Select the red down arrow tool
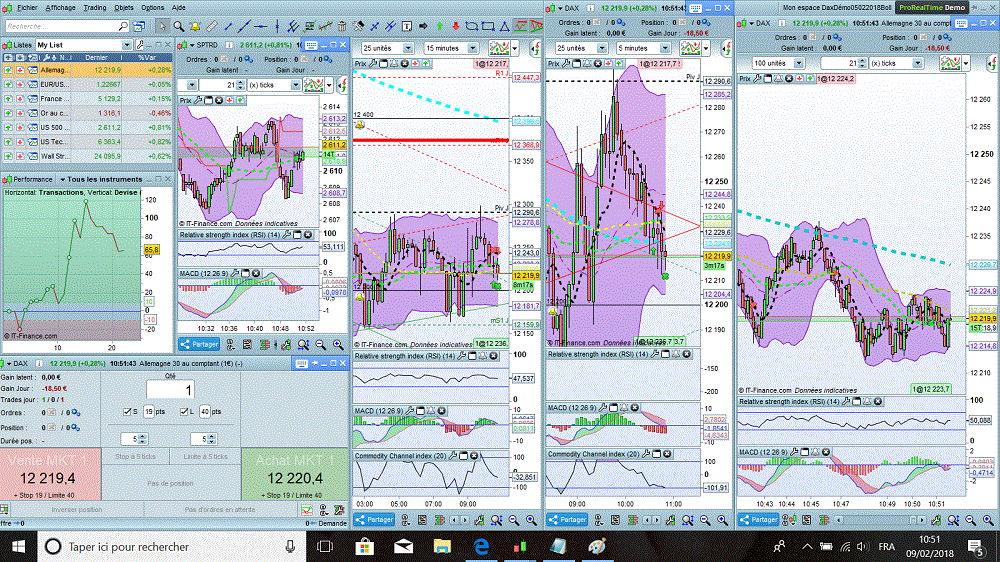The image size is (1000, 562). pyautogui.click(x=455, y=26)
